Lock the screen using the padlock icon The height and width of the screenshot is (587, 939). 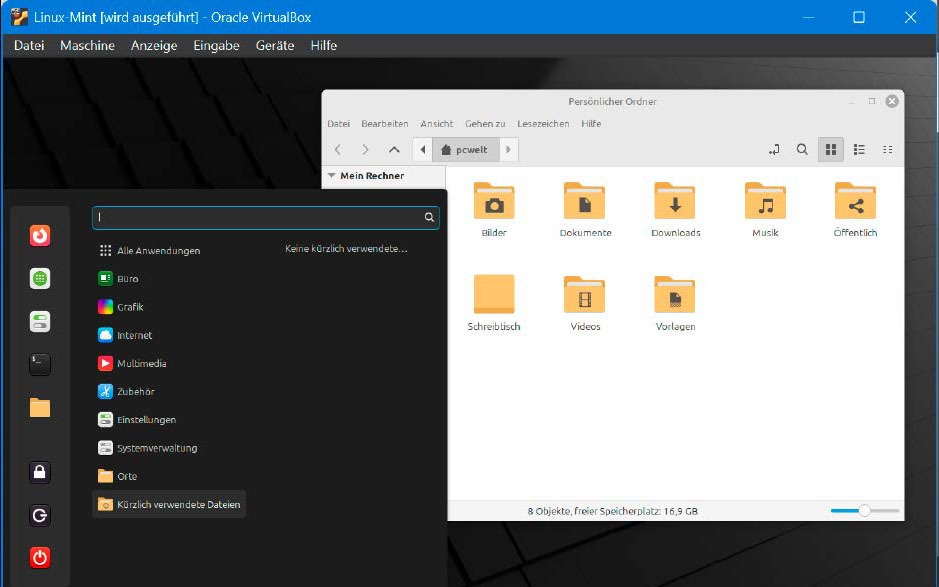[39, 472]
